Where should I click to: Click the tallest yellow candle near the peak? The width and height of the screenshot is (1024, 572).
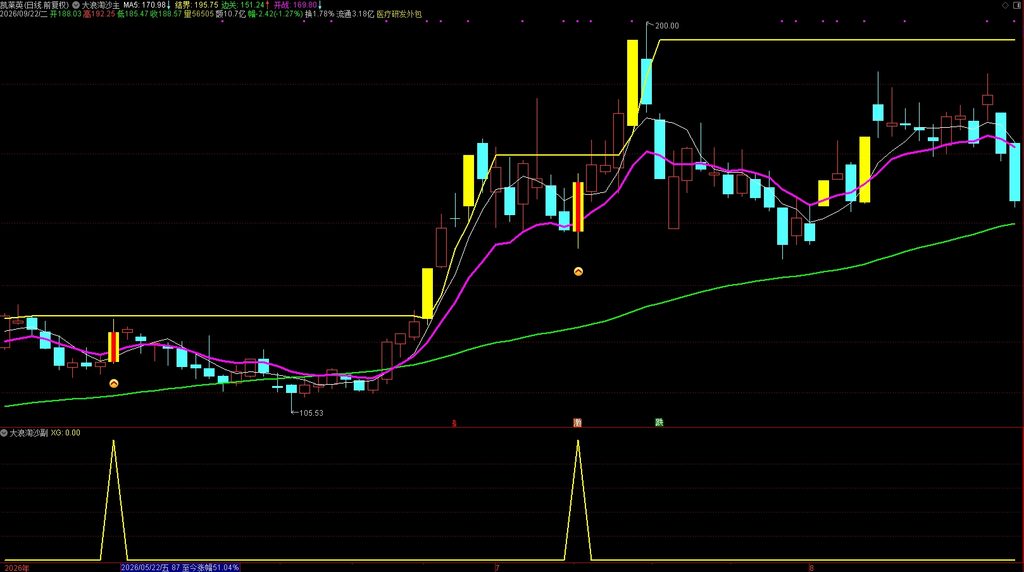coord(632,83)
